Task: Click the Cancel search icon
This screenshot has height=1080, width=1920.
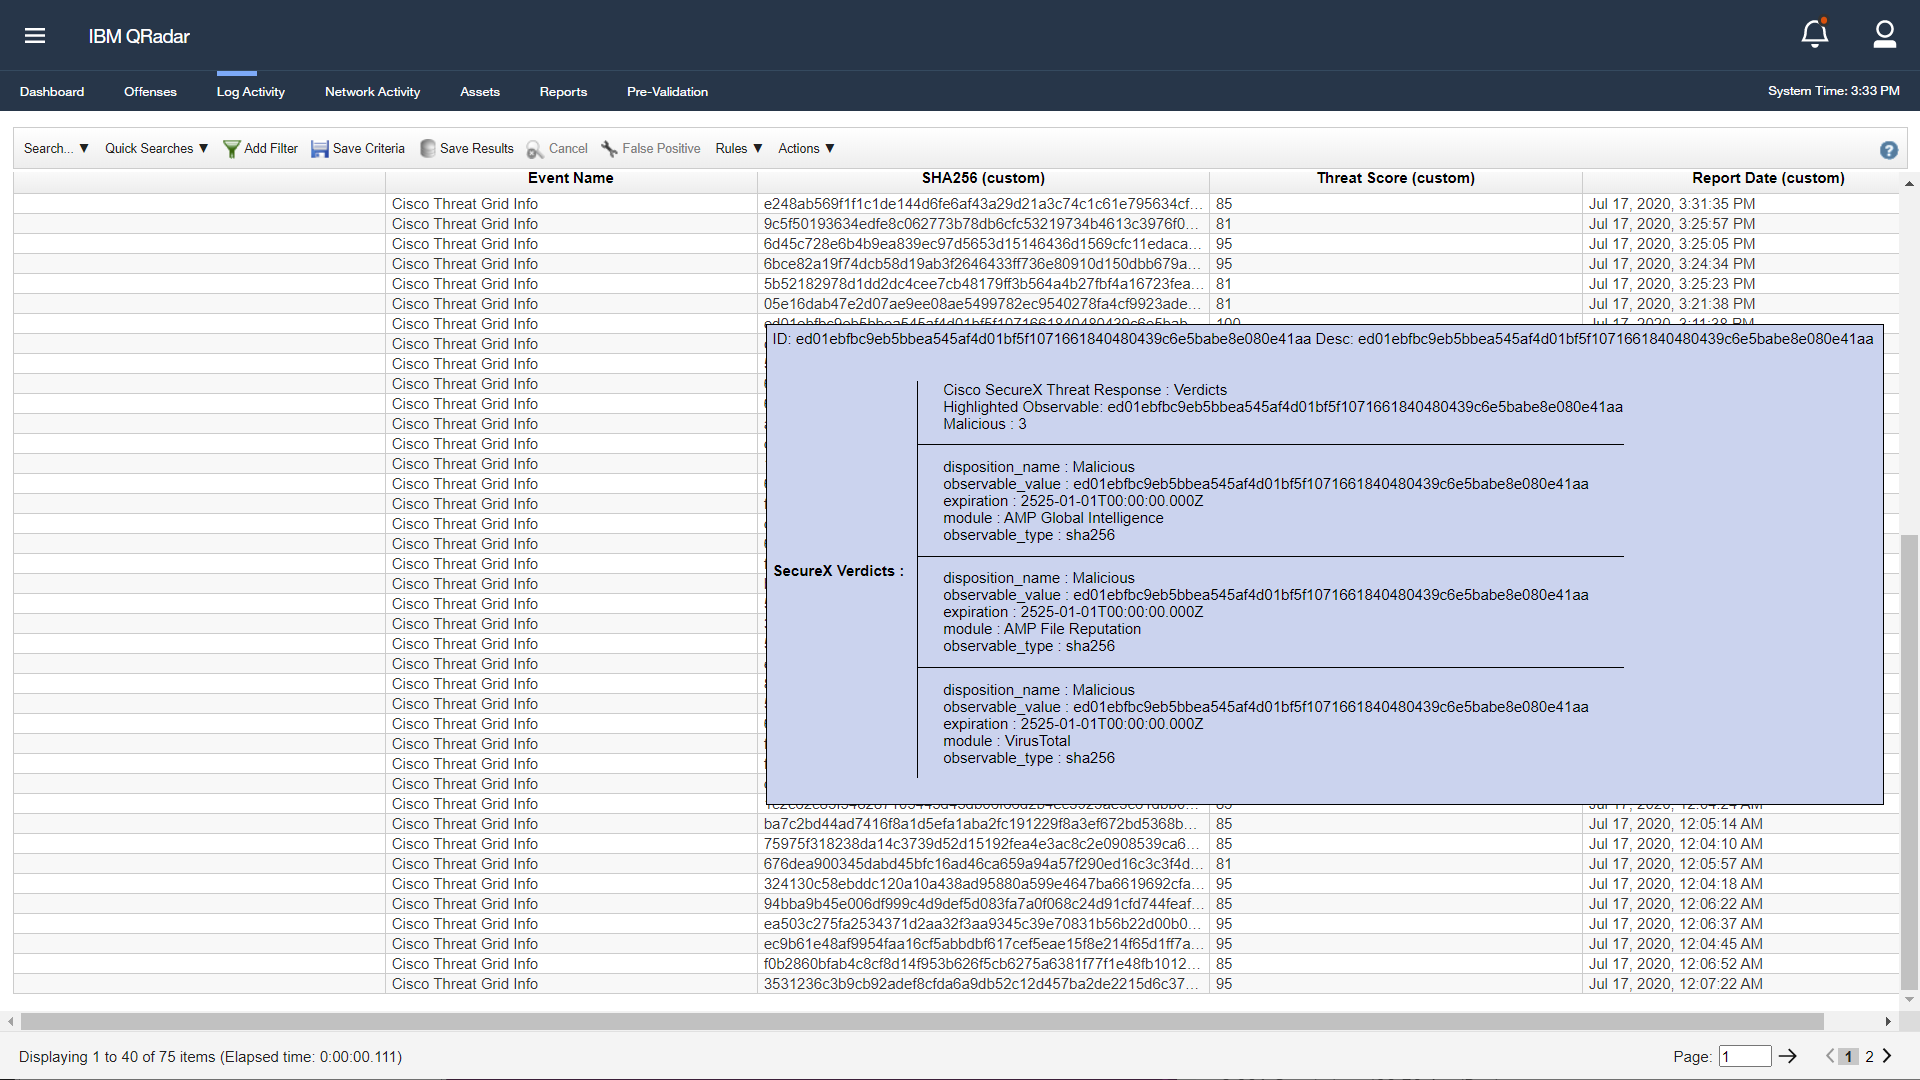Action: (535, 149)
